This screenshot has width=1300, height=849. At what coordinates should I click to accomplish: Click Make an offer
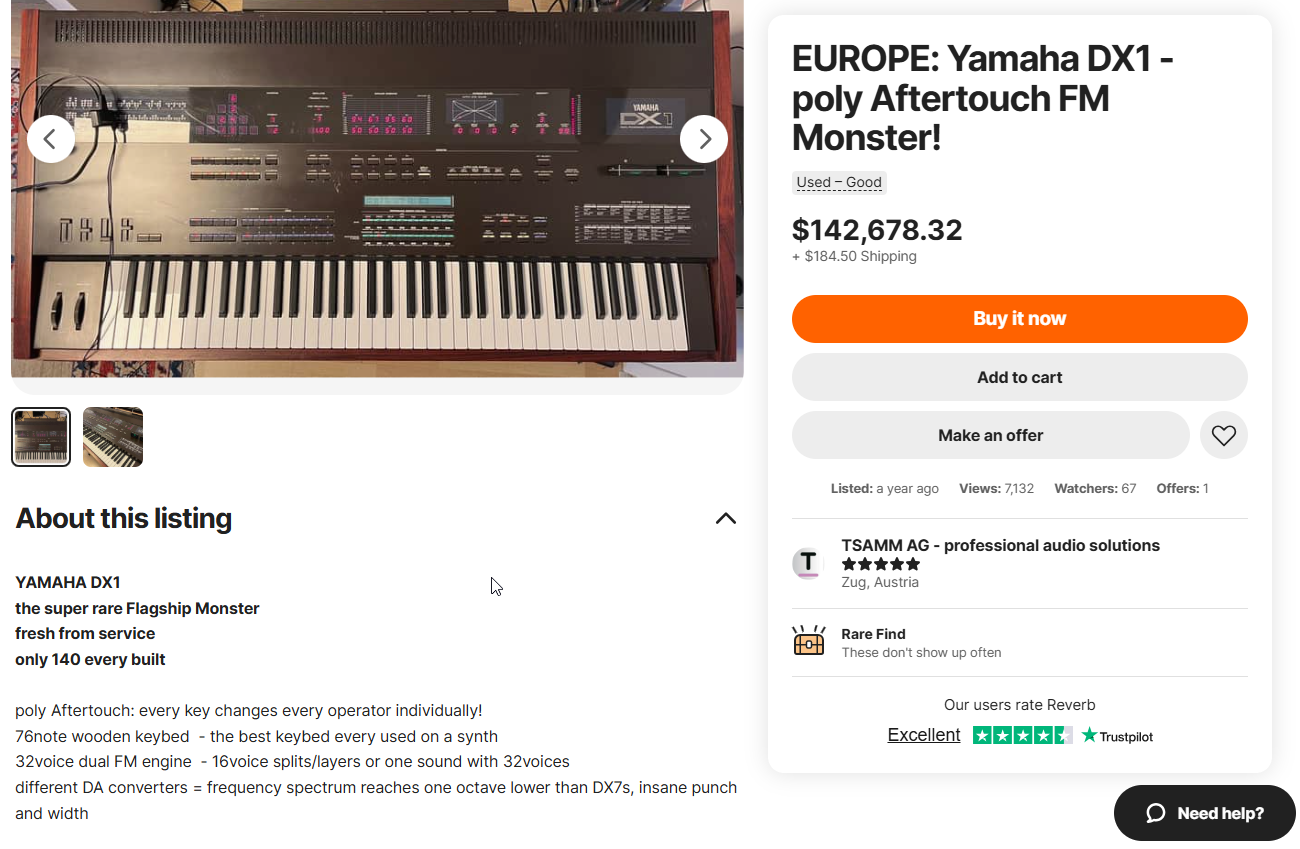click(990, 435)
